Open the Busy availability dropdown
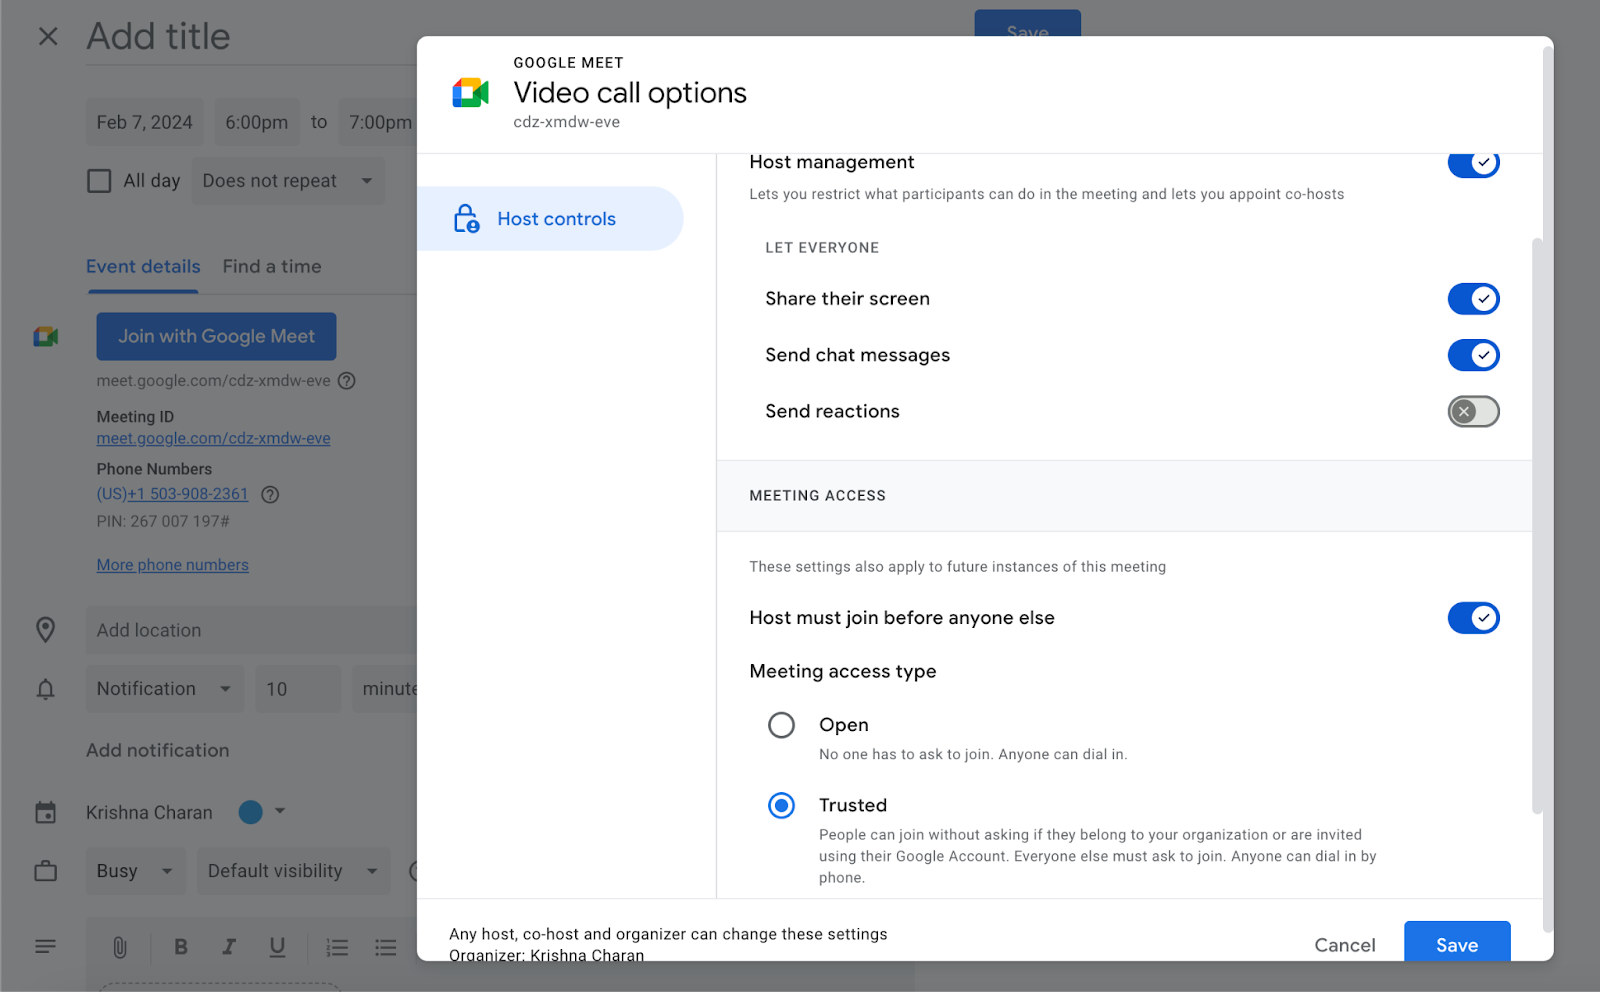Viewport: 1600px width, 992px height. tap(135, 871)
